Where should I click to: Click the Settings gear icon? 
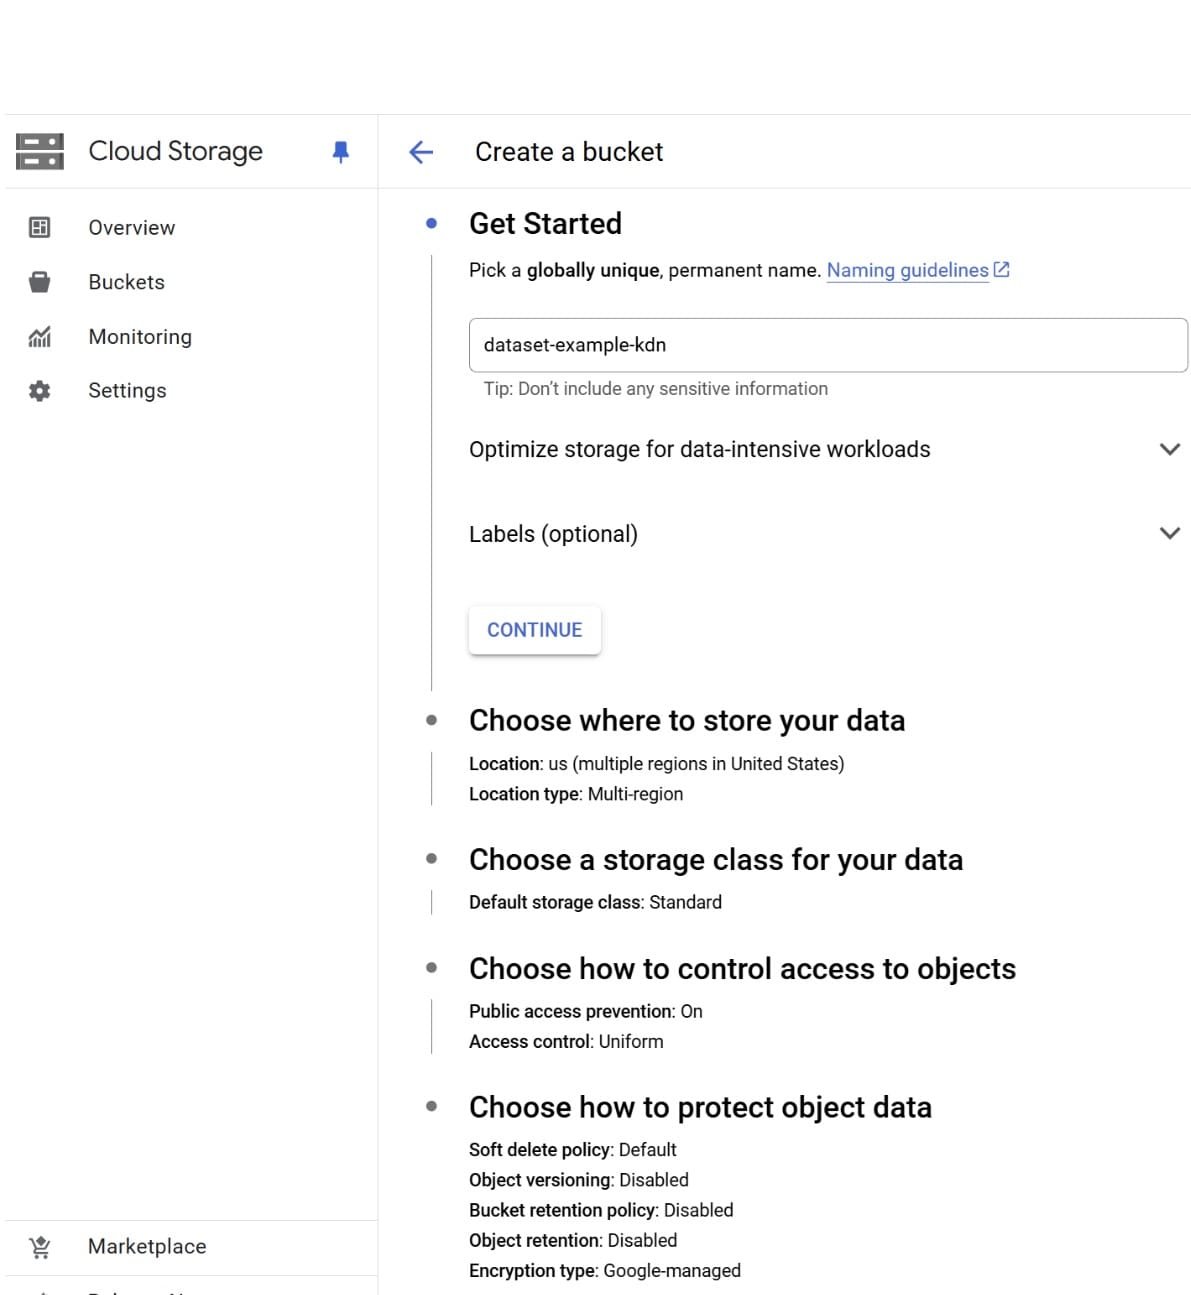point(40,391)
